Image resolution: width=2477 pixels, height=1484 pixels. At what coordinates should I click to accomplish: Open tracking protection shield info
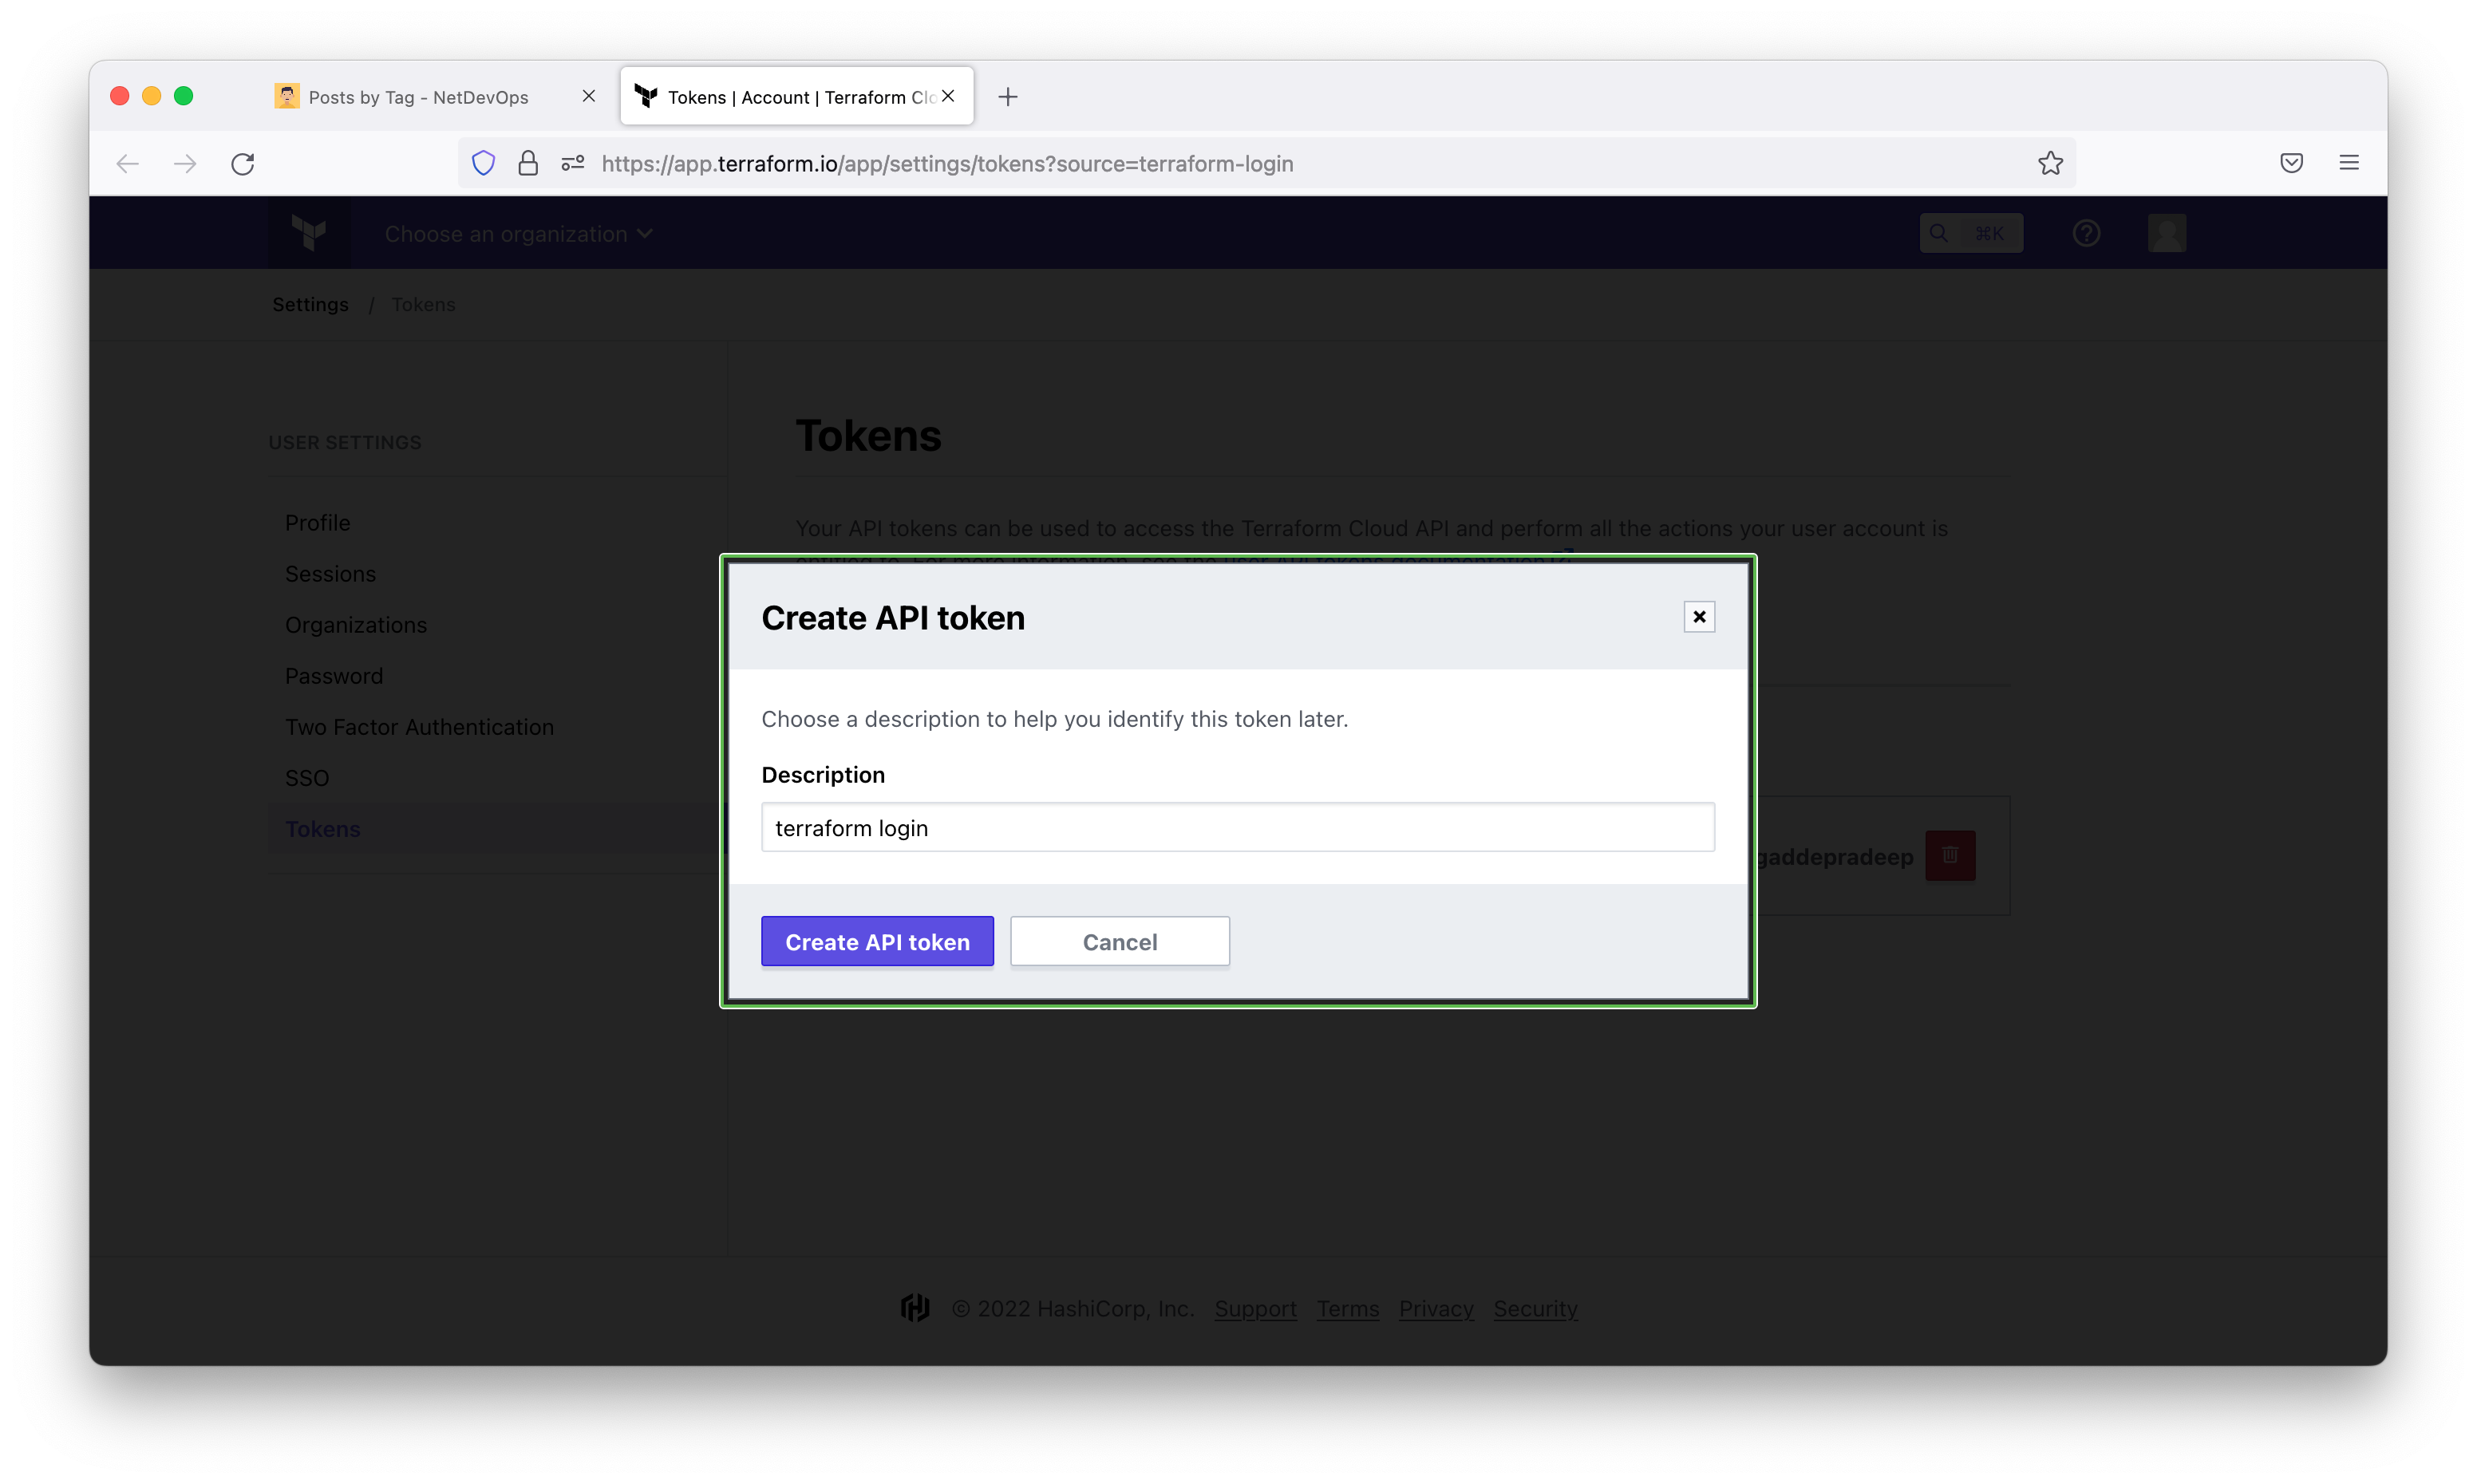pyautogui.click(x=483, y=163)
